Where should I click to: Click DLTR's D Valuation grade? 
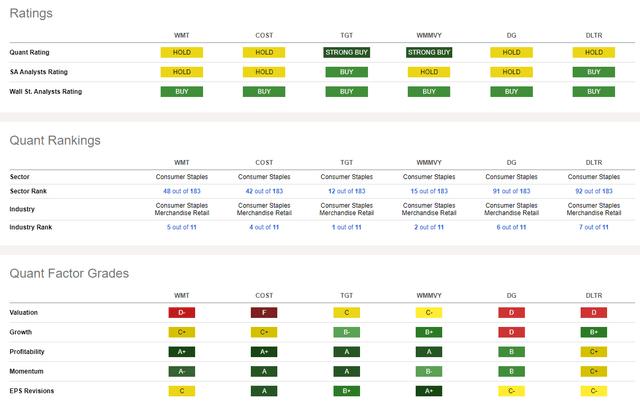(594, 313)
